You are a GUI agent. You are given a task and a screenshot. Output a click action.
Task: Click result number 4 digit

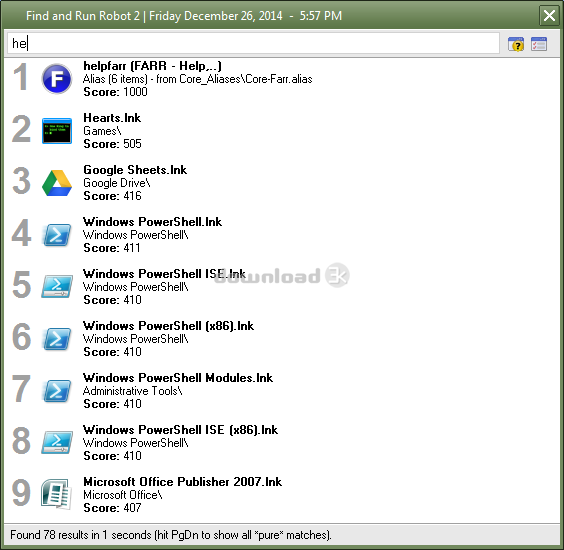pyautogui.click(x=21, y=233)
